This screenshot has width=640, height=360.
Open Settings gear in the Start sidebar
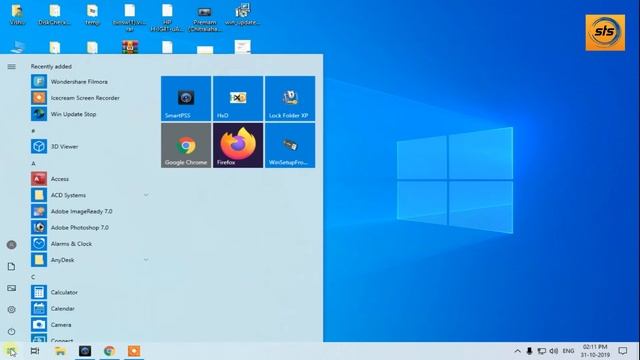click(11, 310)
